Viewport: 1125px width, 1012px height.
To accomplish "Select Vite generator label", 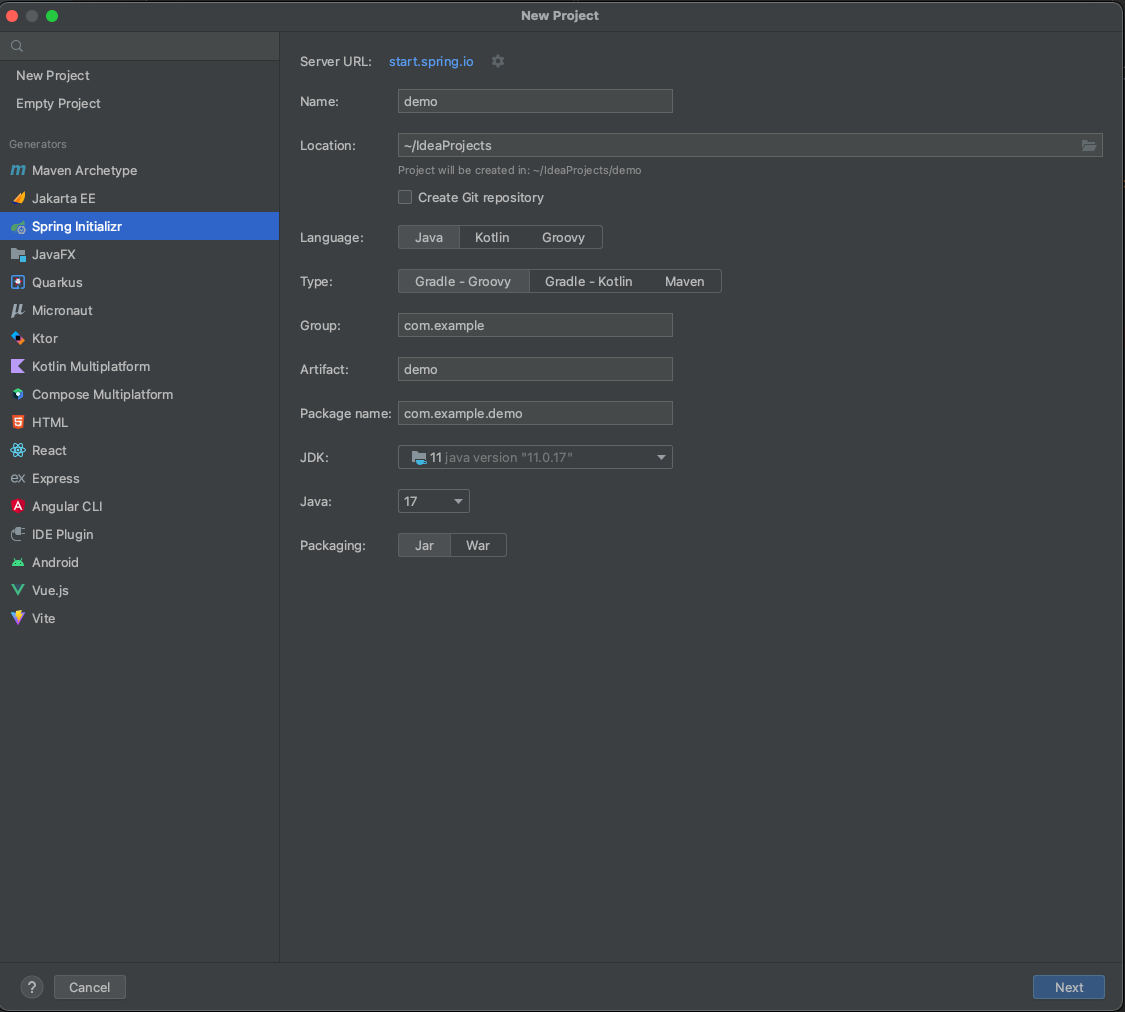I will coord(44,618).
